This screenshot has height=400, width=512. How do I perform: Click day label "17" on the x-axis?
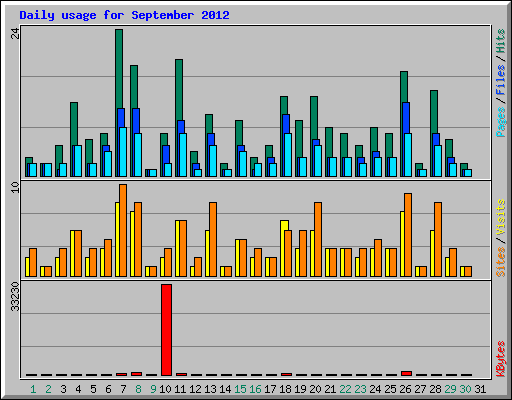[270, 389]
